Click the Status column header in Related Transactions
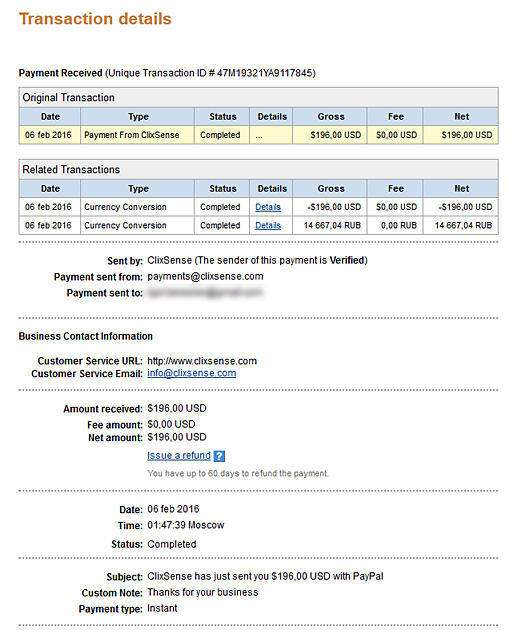The height and width of the screenshot is (632, 520). coord(222,189)
